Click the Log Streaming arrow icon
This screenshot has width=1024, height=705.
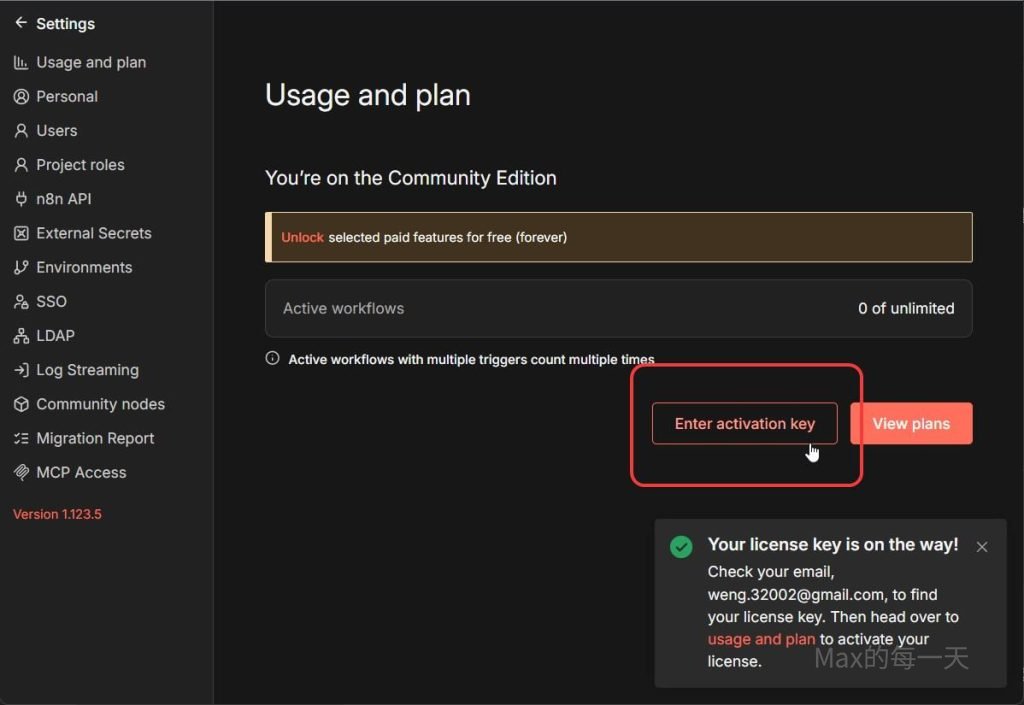click(x=21, y=370)
